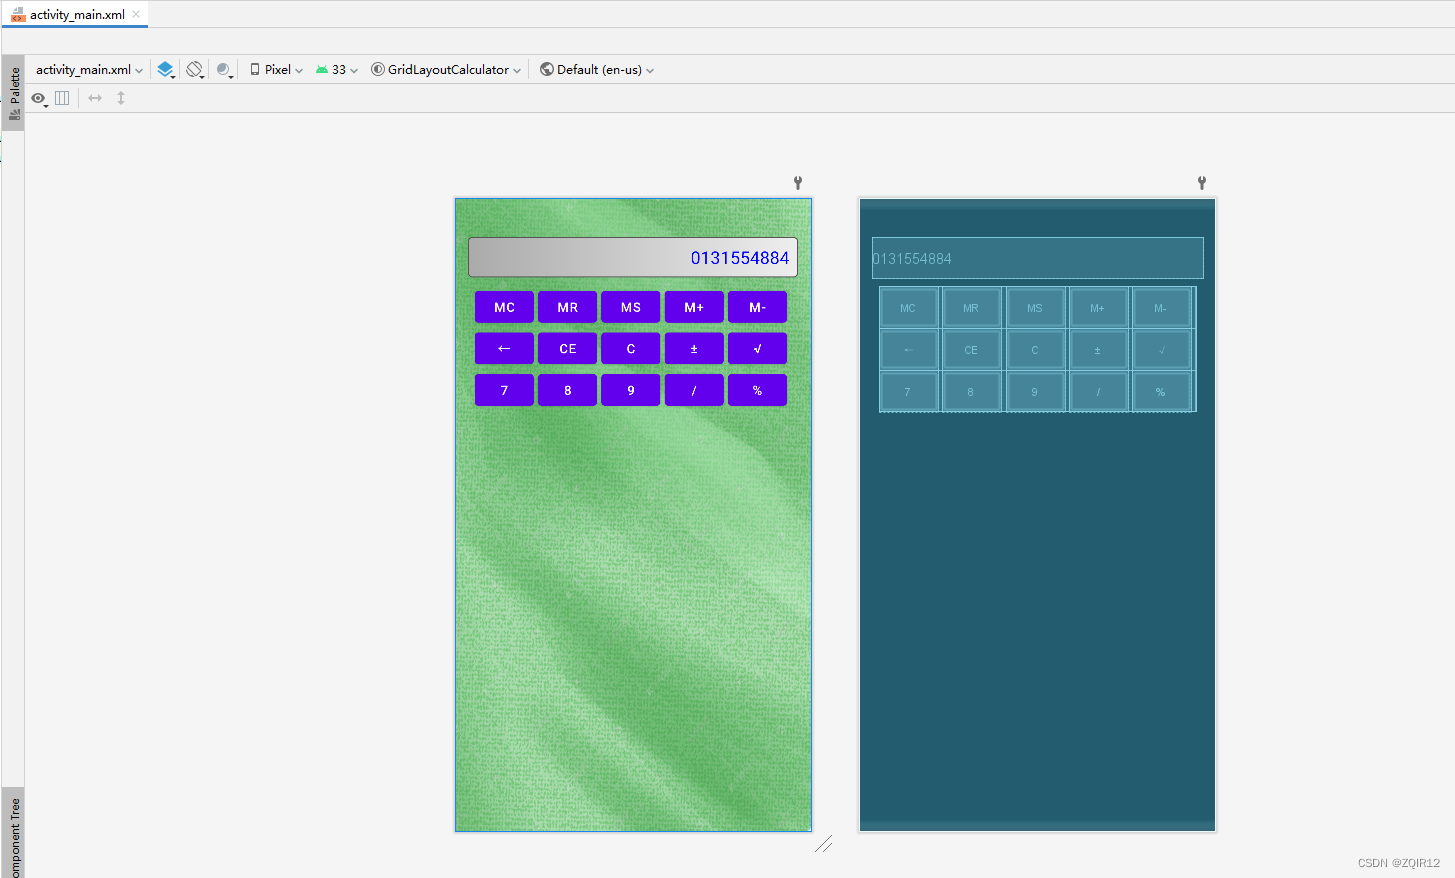Select the 8 widget in blueprint view
The width and height of the screenshot is (1455, 878).
[971, 392]
